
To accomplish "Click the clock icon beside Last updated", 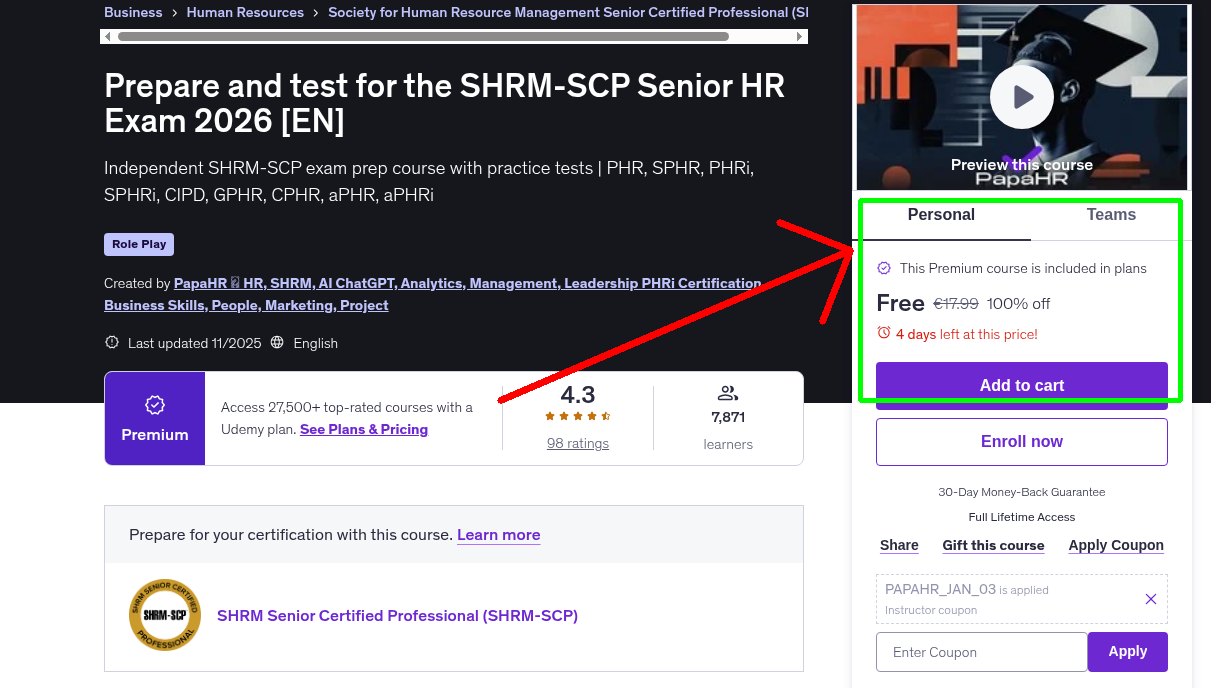I will tap(111, 342).
